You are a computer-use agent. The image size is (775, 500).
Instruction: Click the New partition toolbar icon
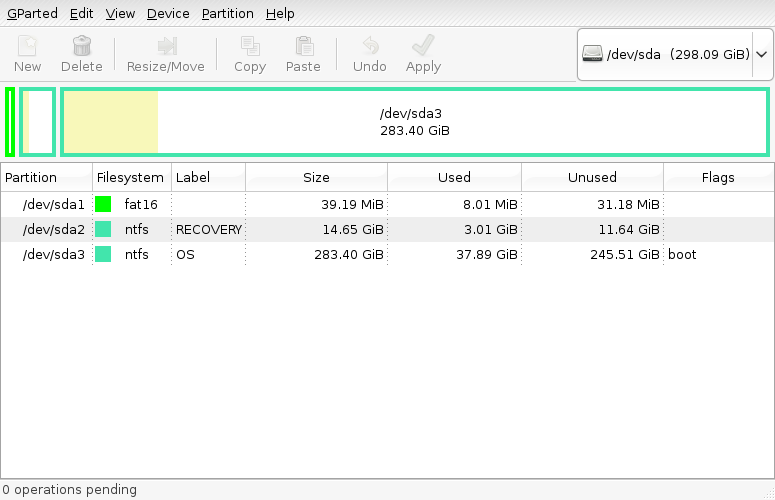pyautogui.click(x=28, y=46)
